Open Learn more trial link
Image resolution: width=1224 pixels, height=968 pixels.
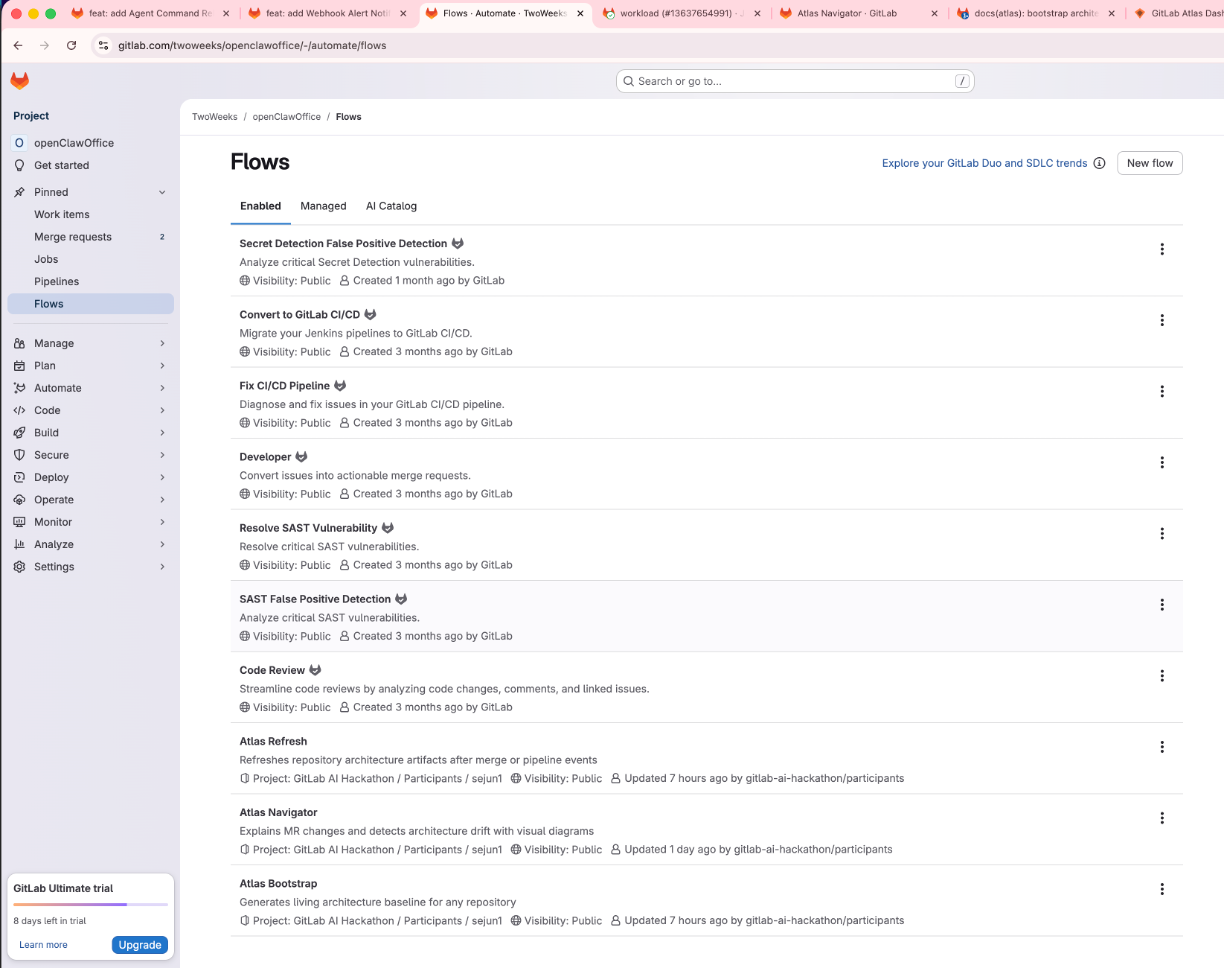pos(43,945)
